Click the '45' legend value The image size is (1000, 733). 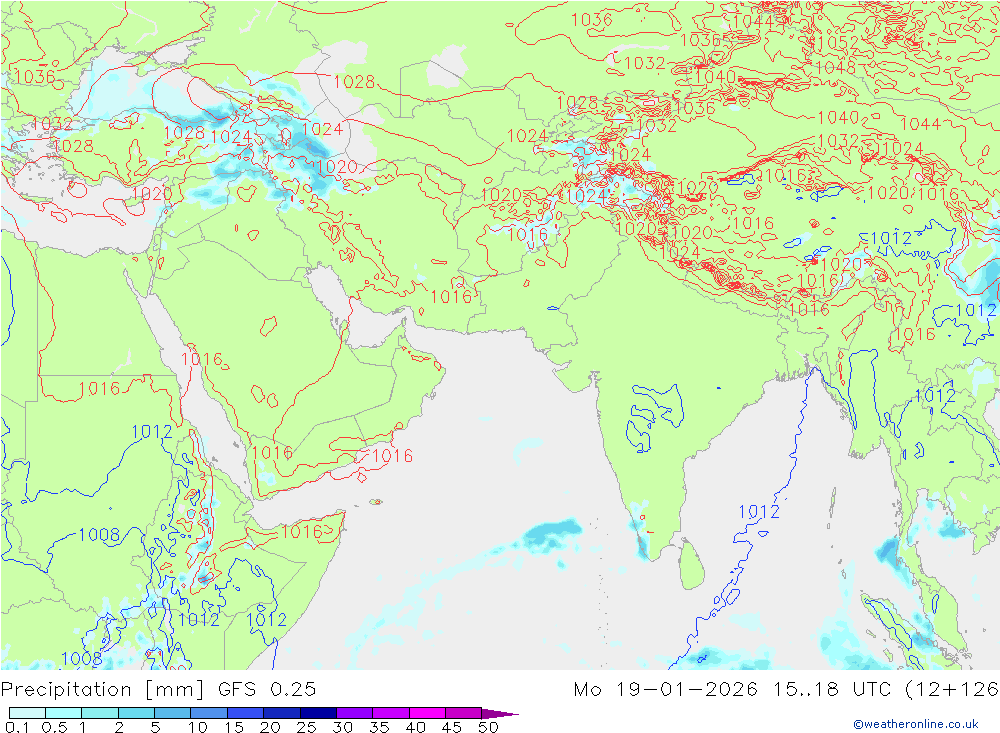[452, 727]
